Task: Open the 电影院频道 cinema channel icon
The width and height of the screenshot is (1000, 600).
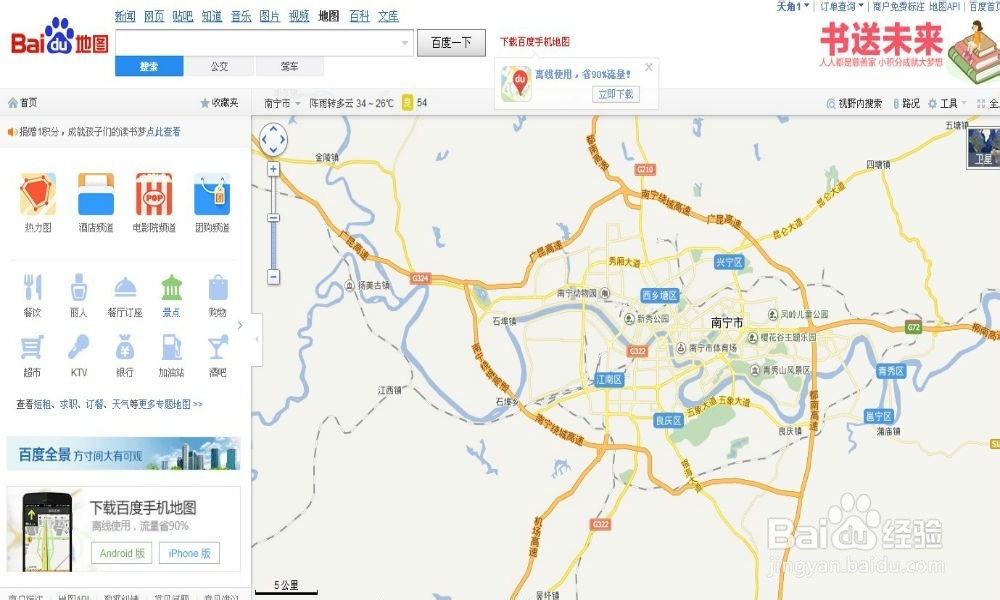Action: tap(154, 194)
